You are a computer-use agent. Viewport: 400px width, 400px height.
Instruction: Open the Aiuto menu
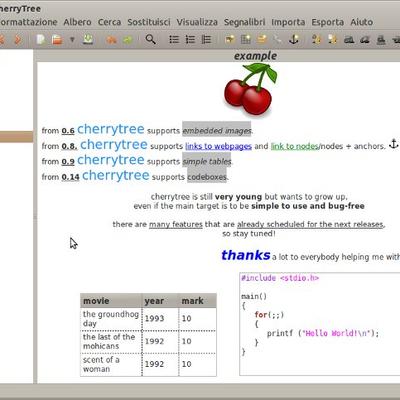click(361, 22)
